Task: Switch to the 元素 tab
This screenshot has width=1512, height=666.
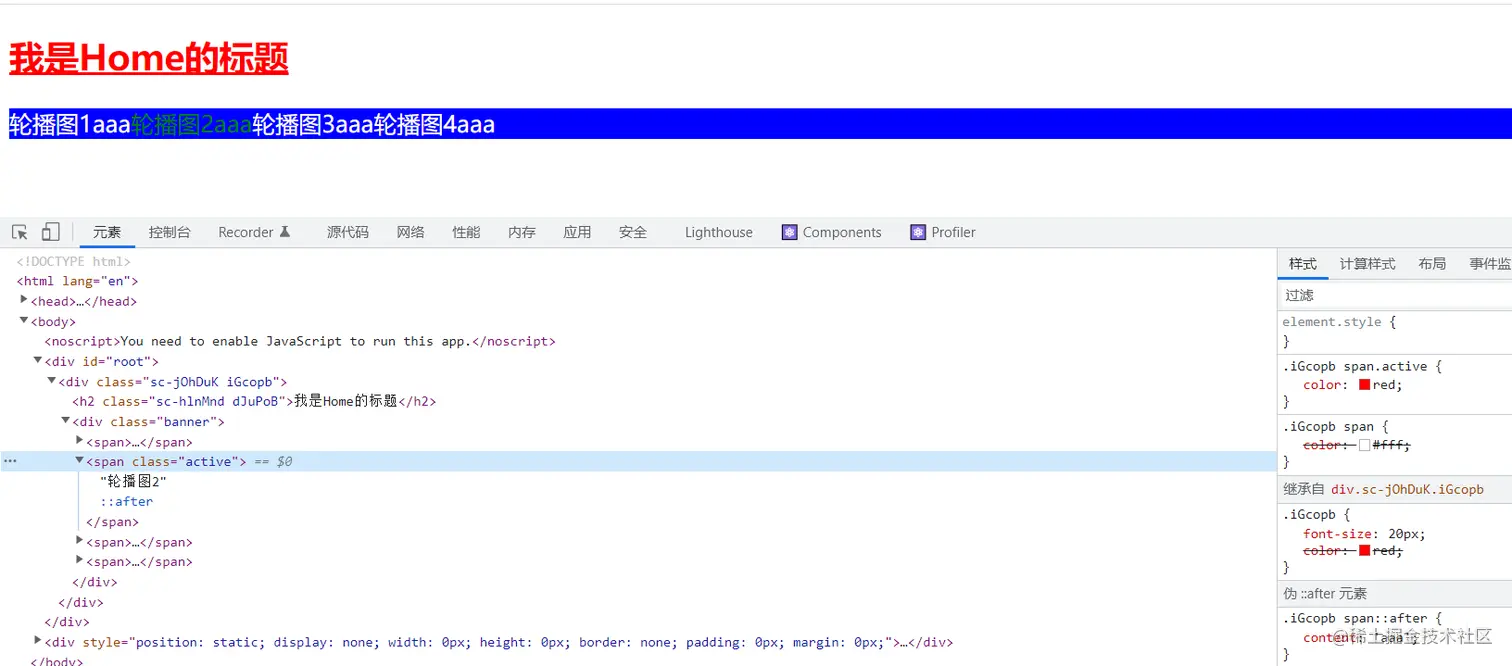Action: [x=107, y=232]
